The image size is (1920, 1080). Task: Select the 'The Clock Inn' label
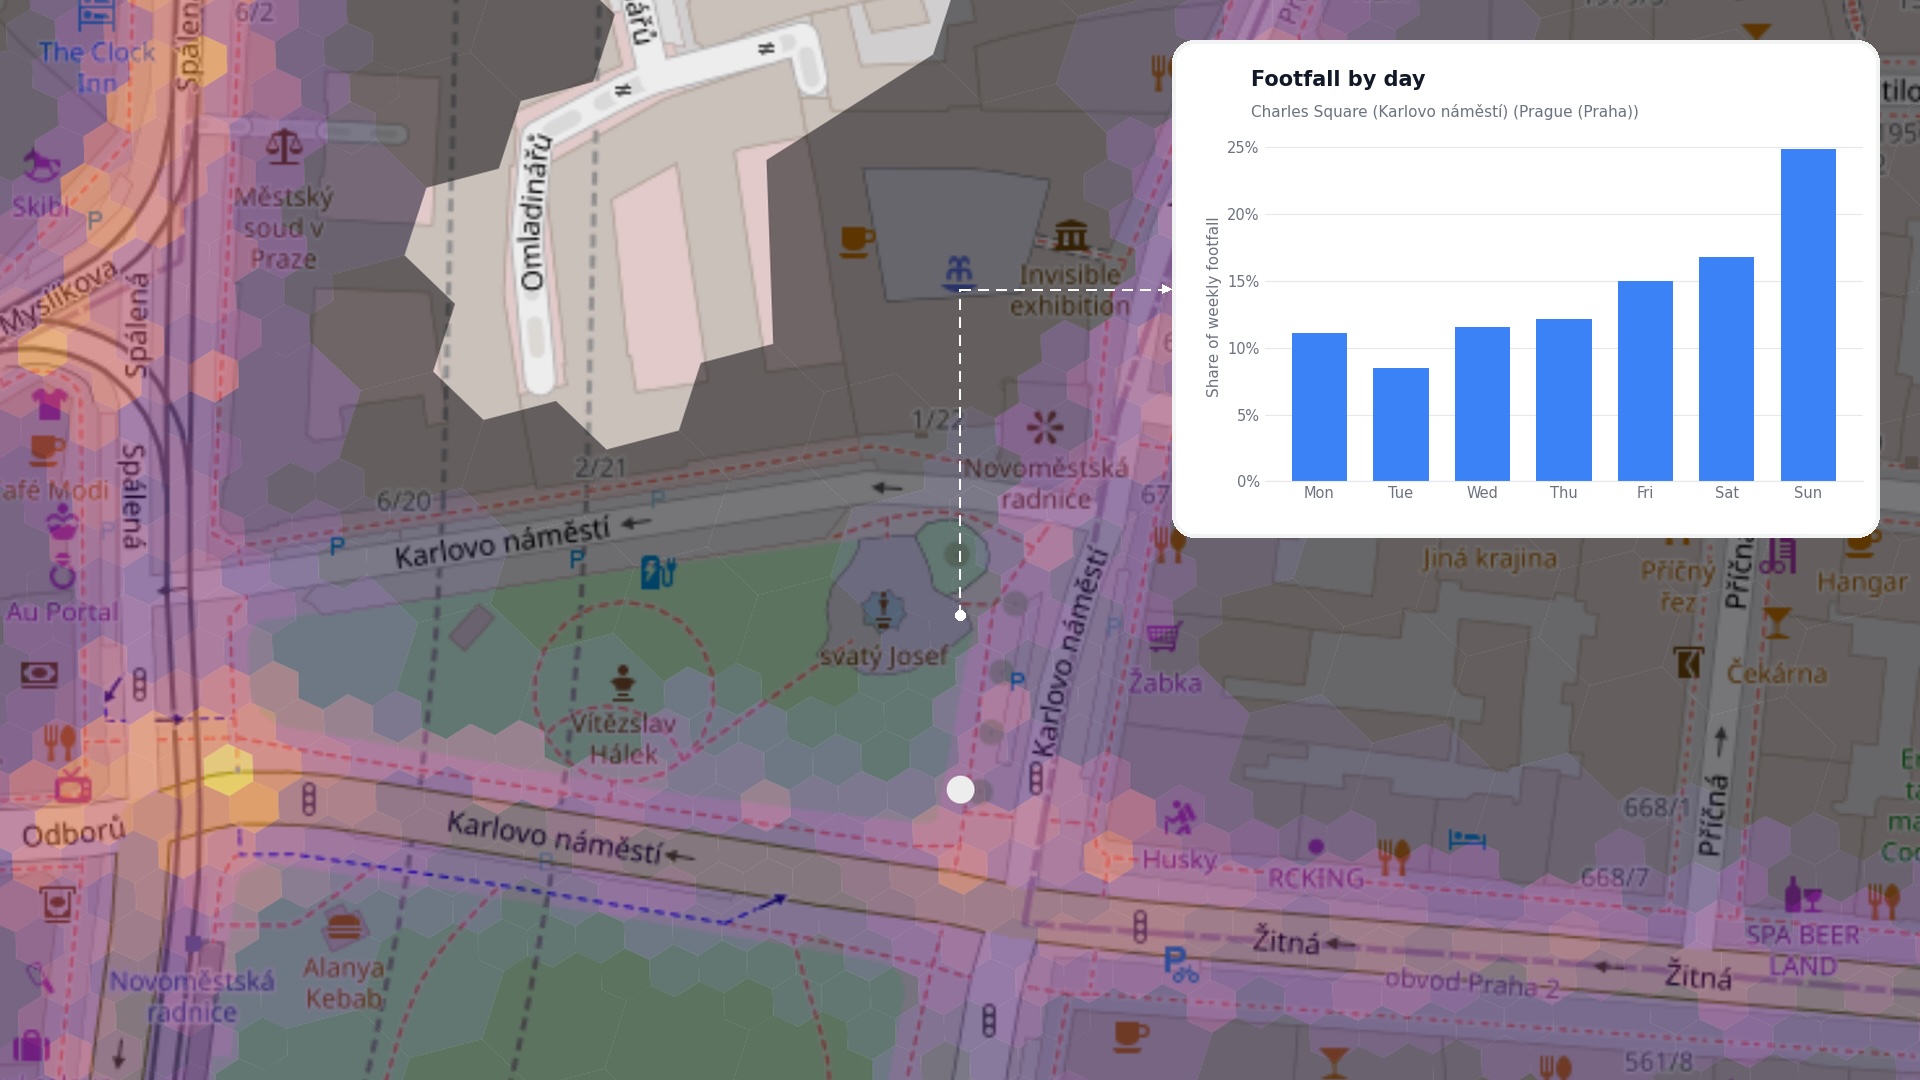[x=97, y=67]
